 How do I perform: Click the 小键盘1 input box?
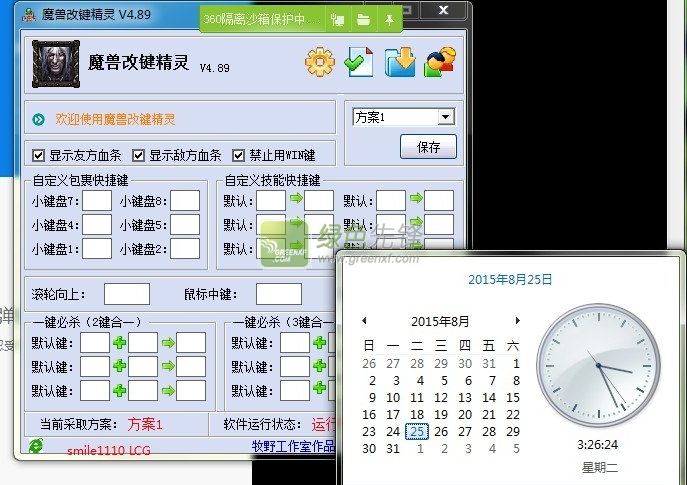97,248
